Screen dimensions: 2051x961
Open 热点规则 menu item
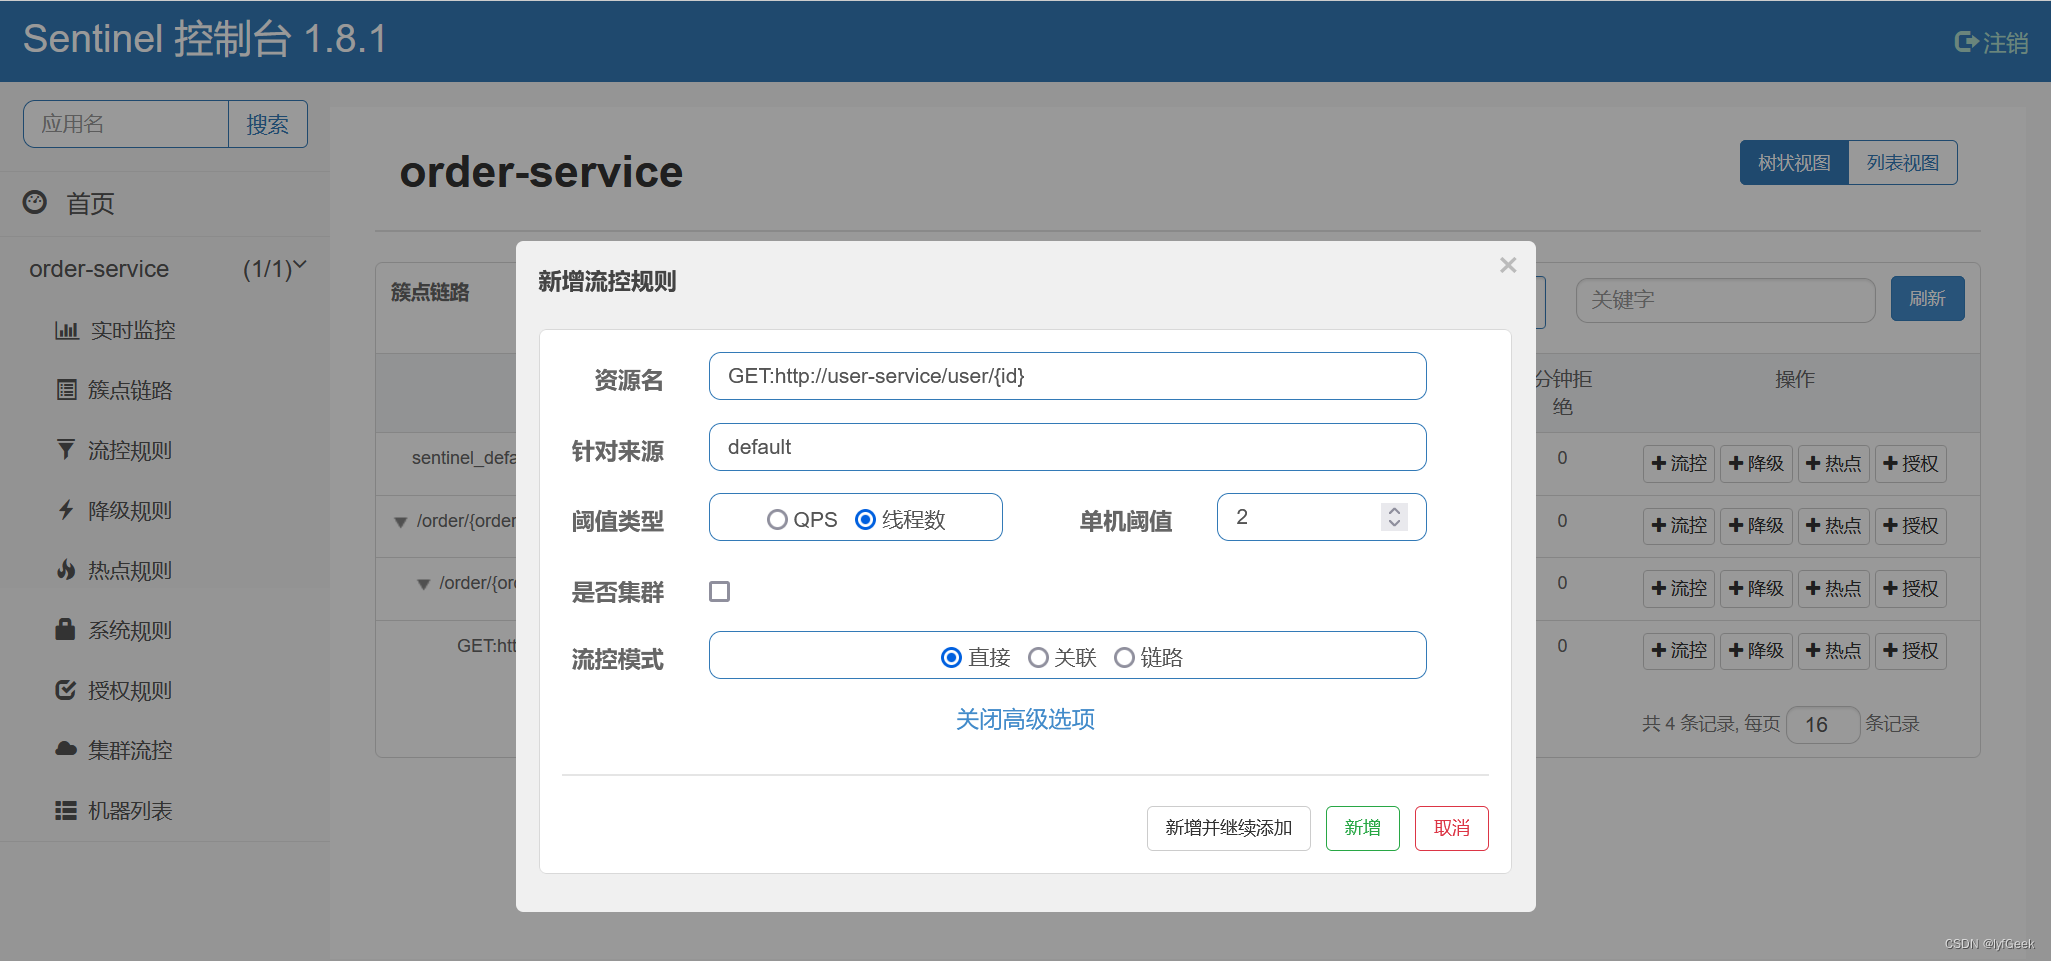(x=130, y=570)
